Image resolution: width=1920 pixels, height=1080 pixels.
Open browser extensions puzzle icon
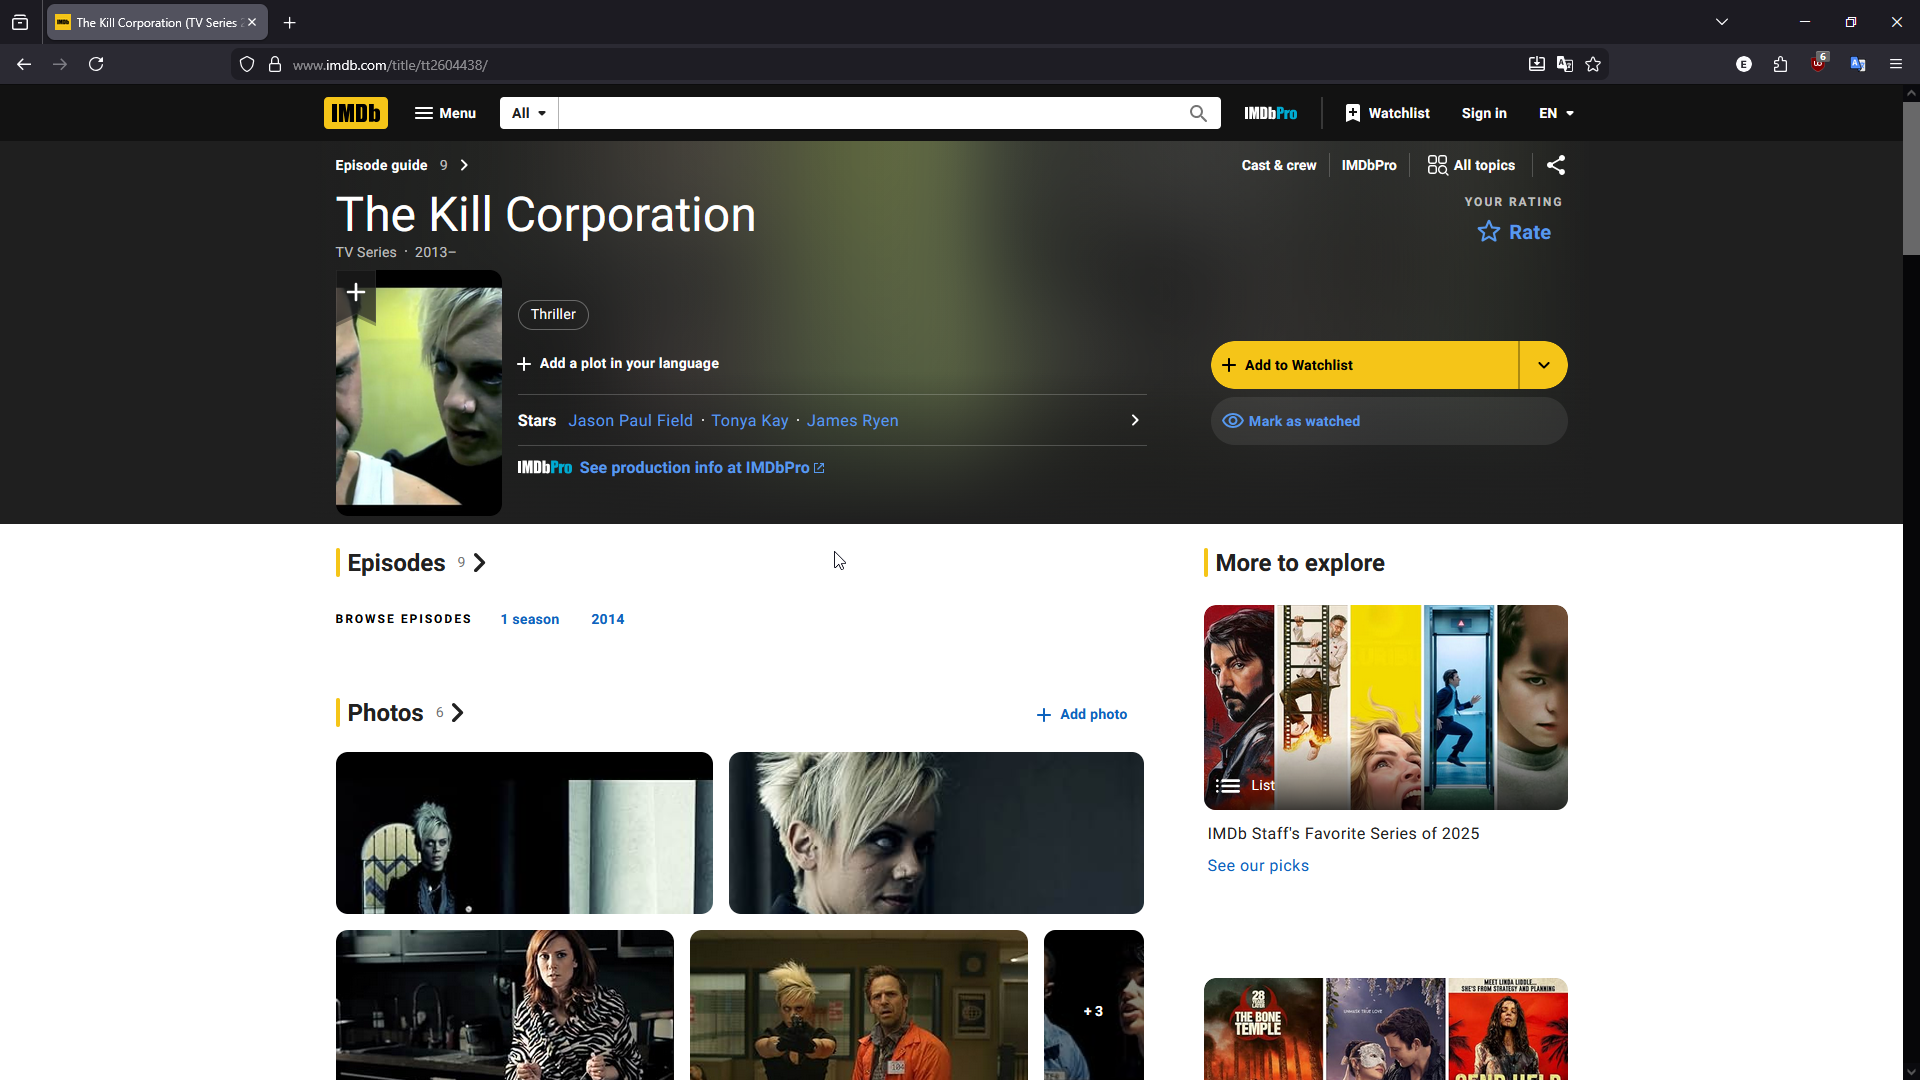1780,64
